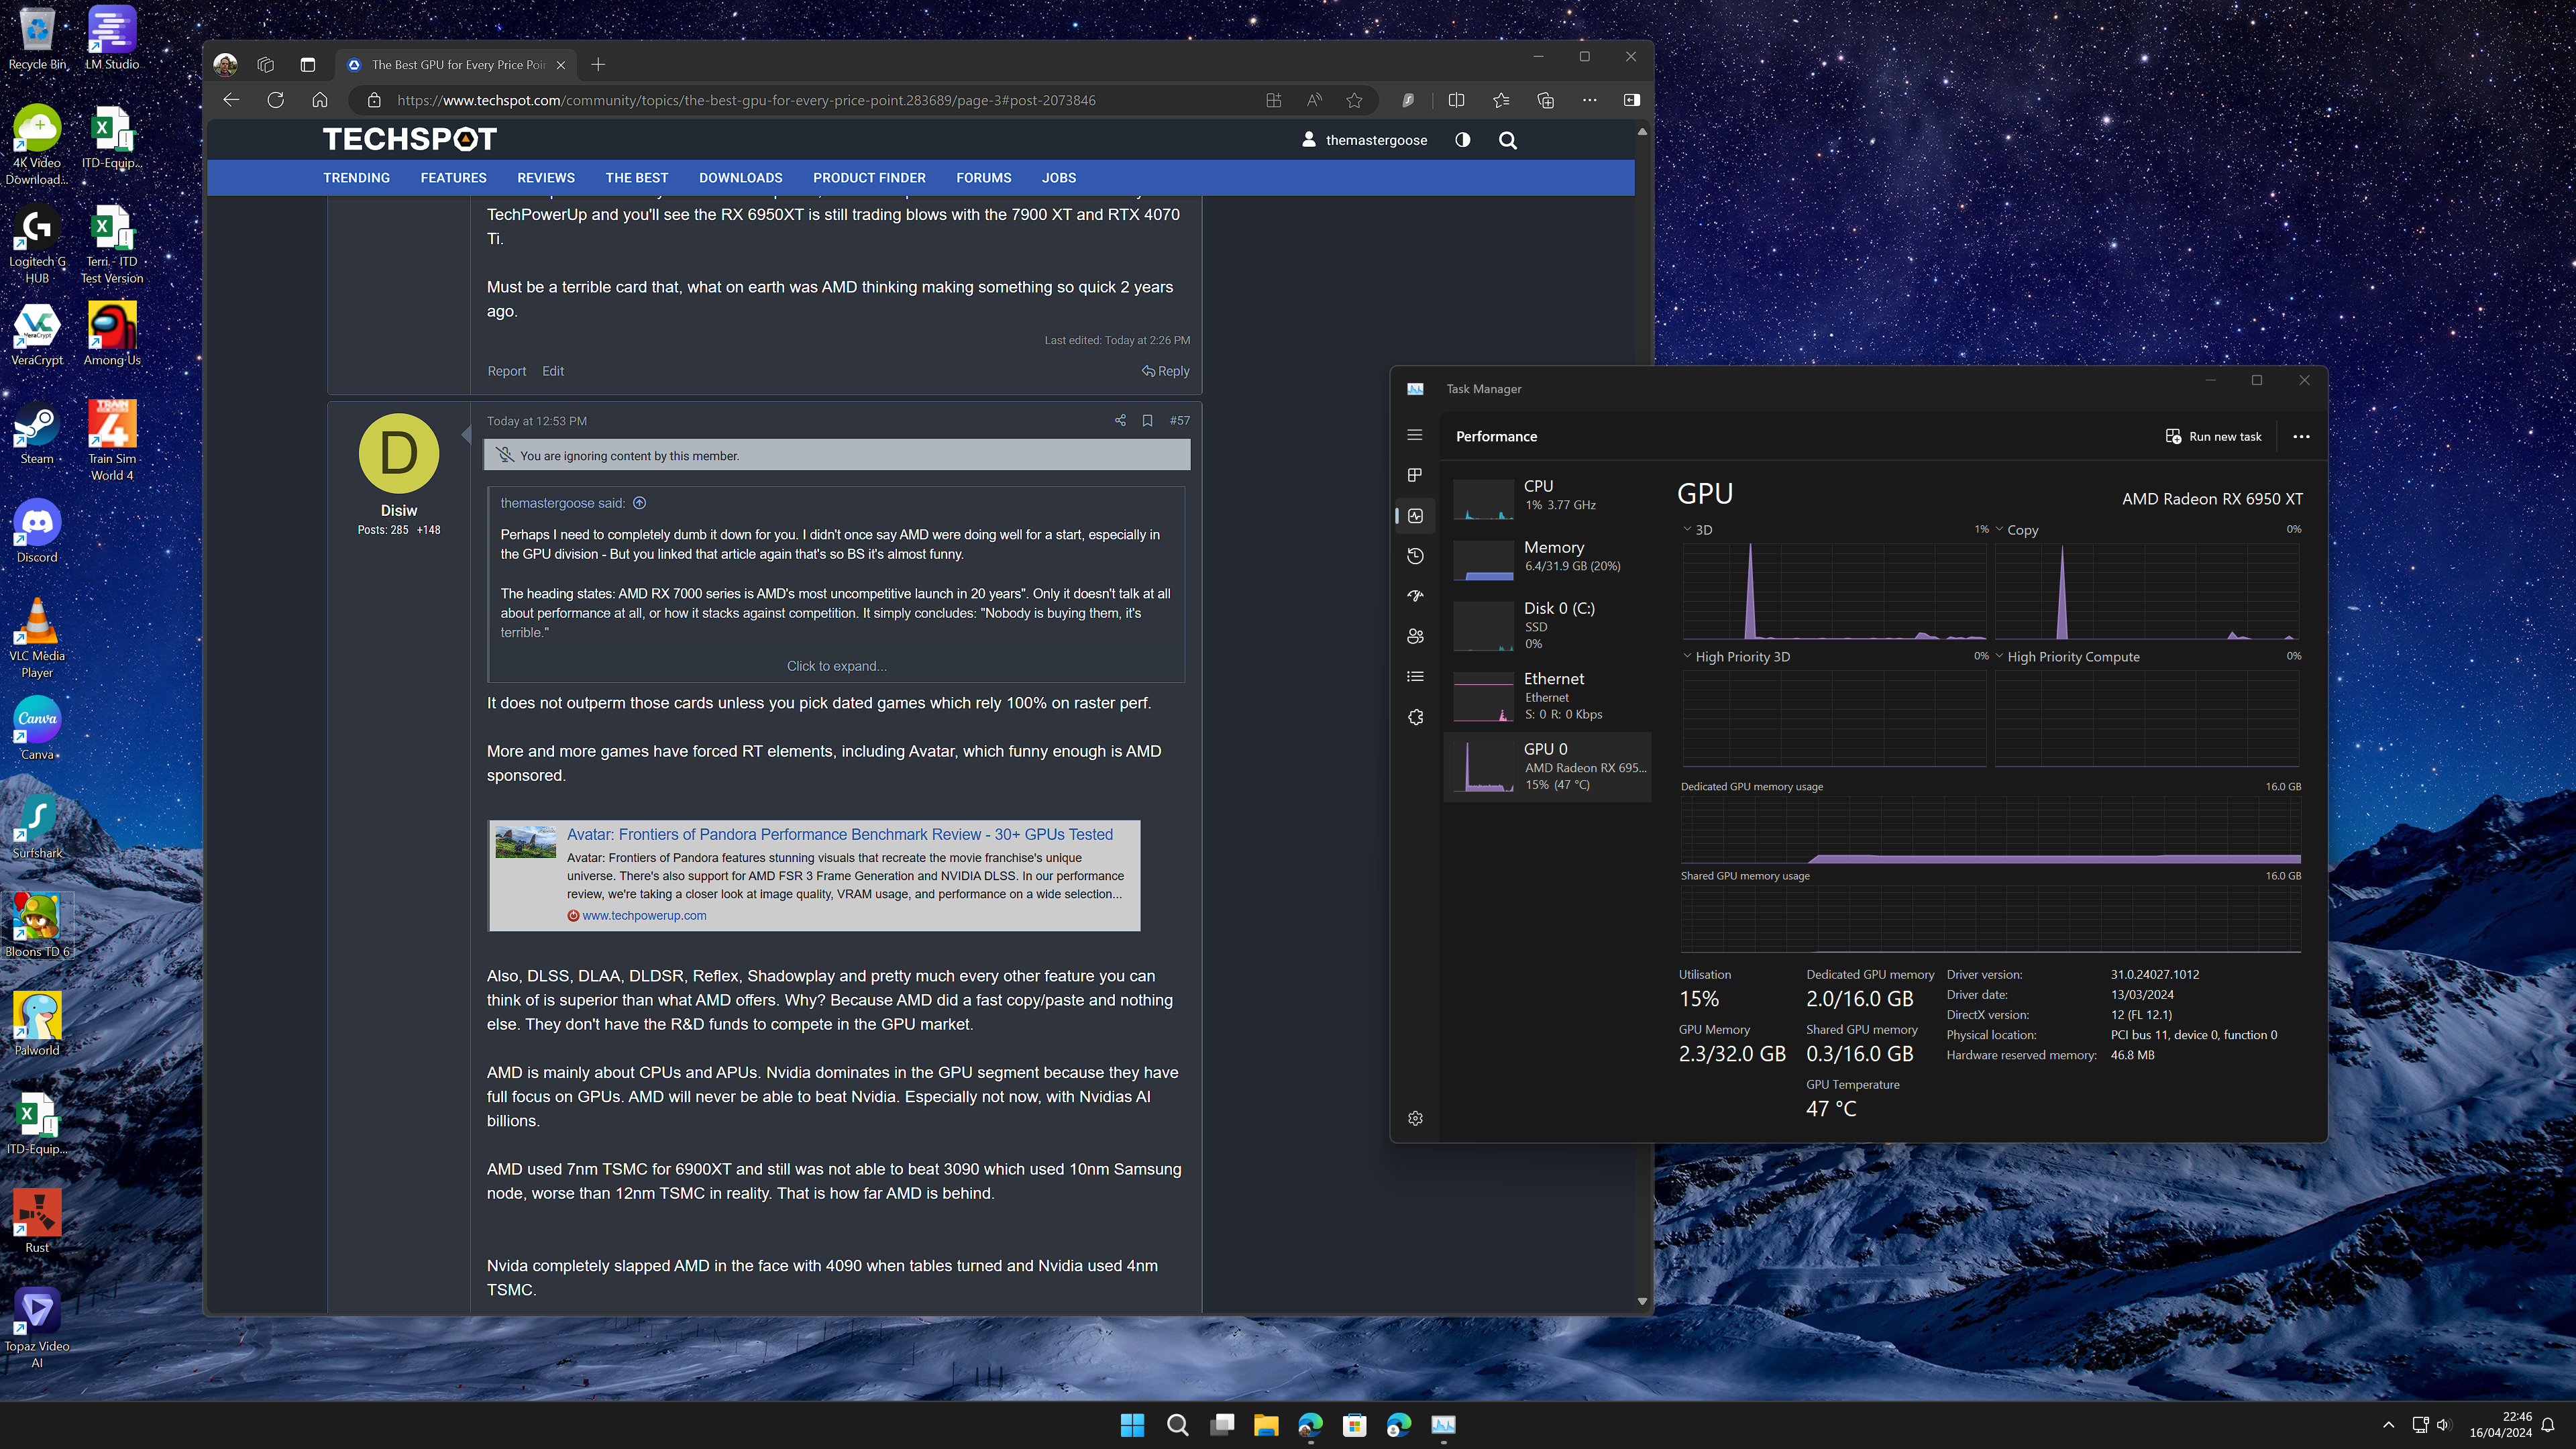Open JOBS nav item
Image resolution: width=2576 pixels, height=1449 pixels.
pos(1058,178)
